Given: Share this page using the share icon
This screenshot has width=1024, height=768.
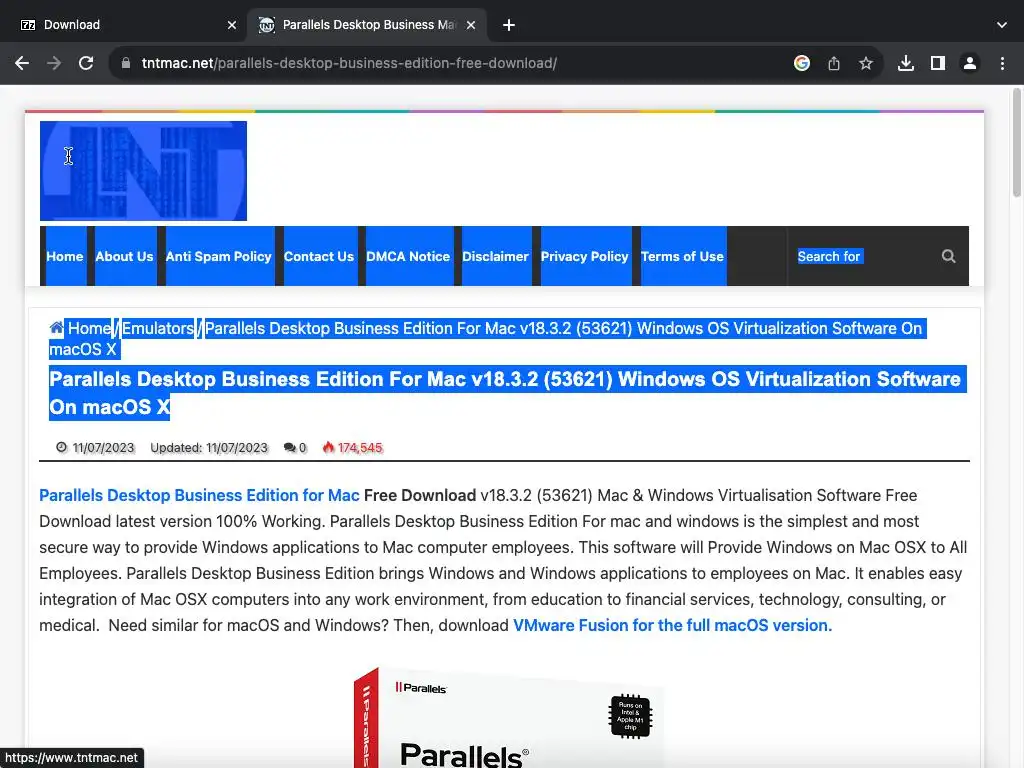Looking at the screenshot, I should (834, 63).
